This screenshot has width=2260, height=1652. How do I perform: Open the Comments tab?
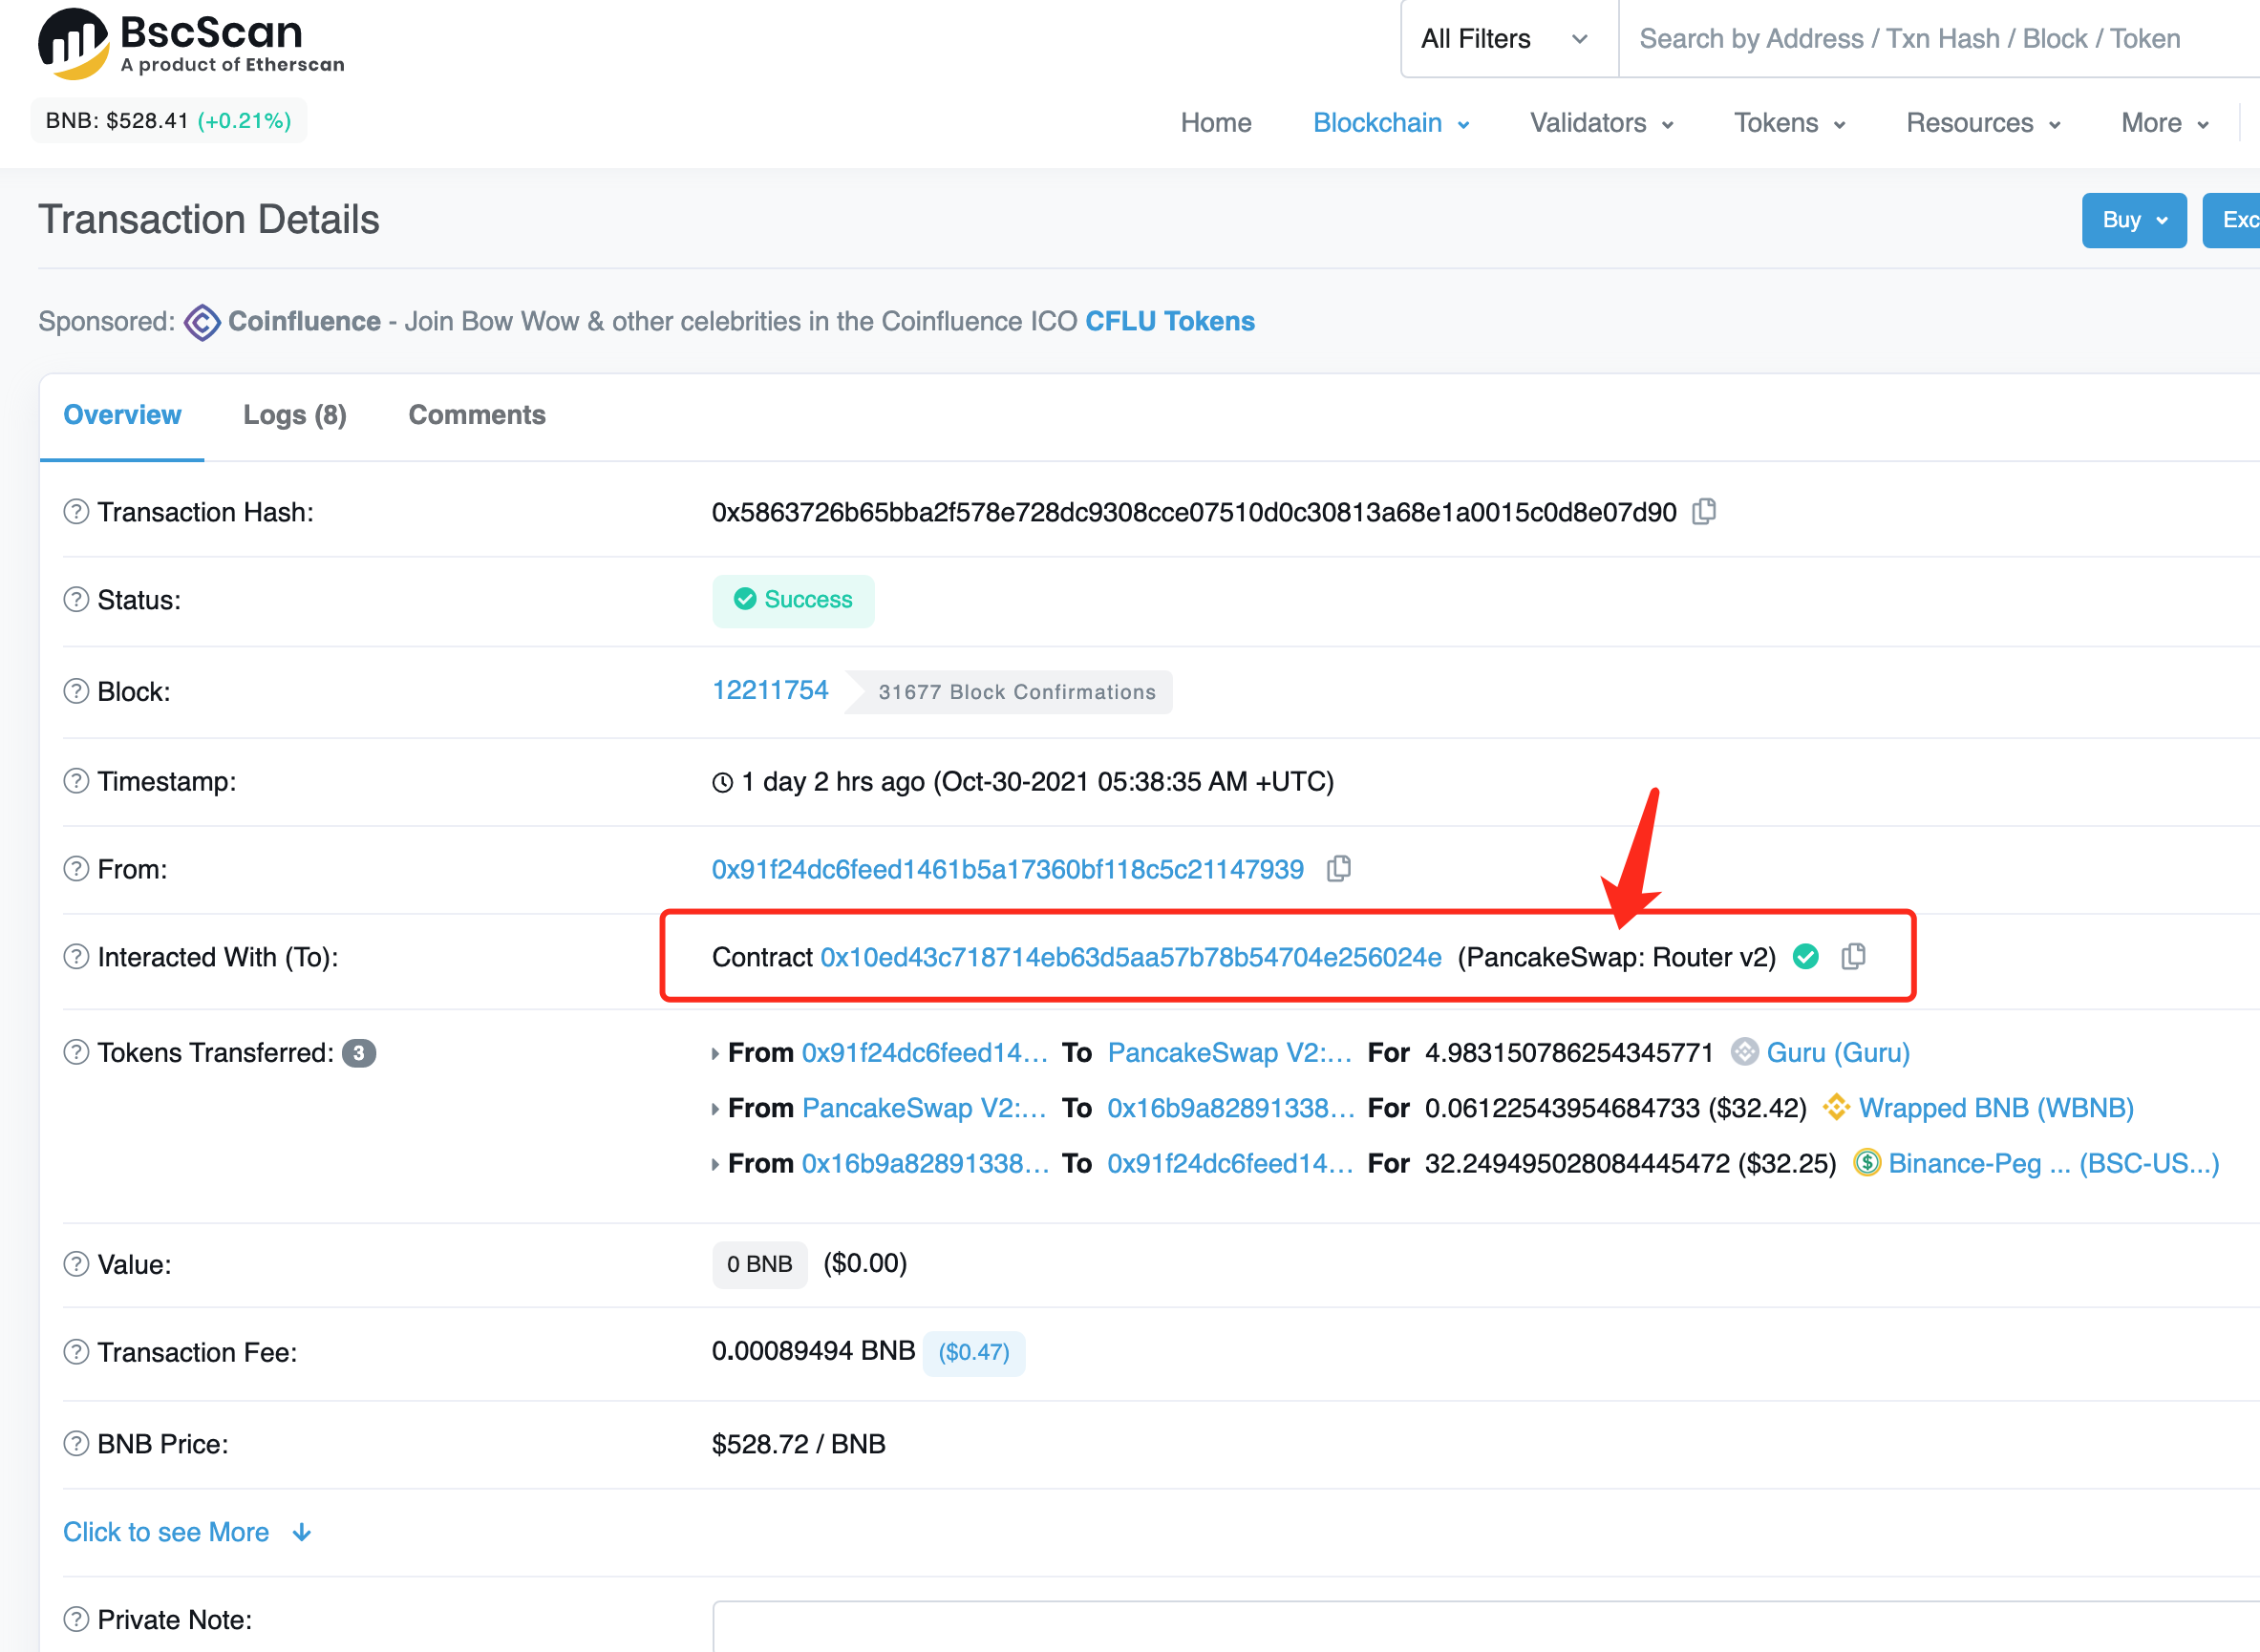pos(476,415)
